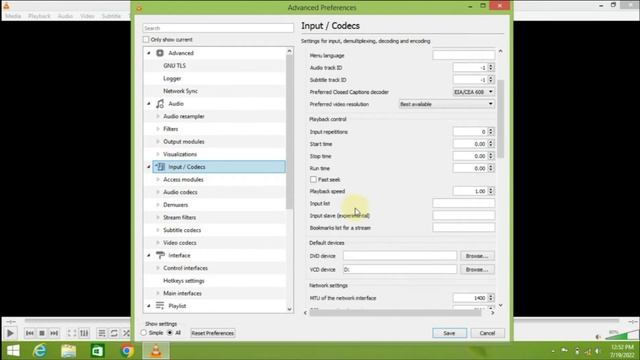Click the VCD device path field

pyautogui.click(x=400, y=269)
